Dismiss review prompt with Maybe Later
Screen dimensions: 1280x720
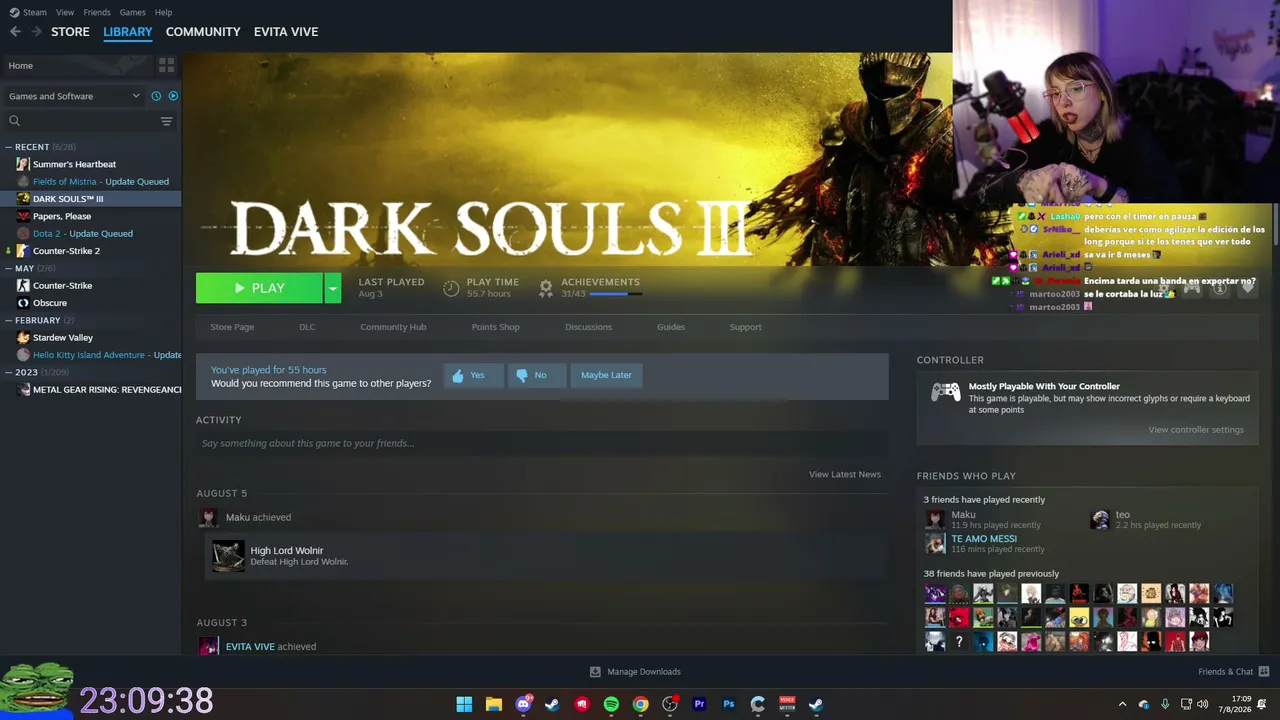click(606, 375)
